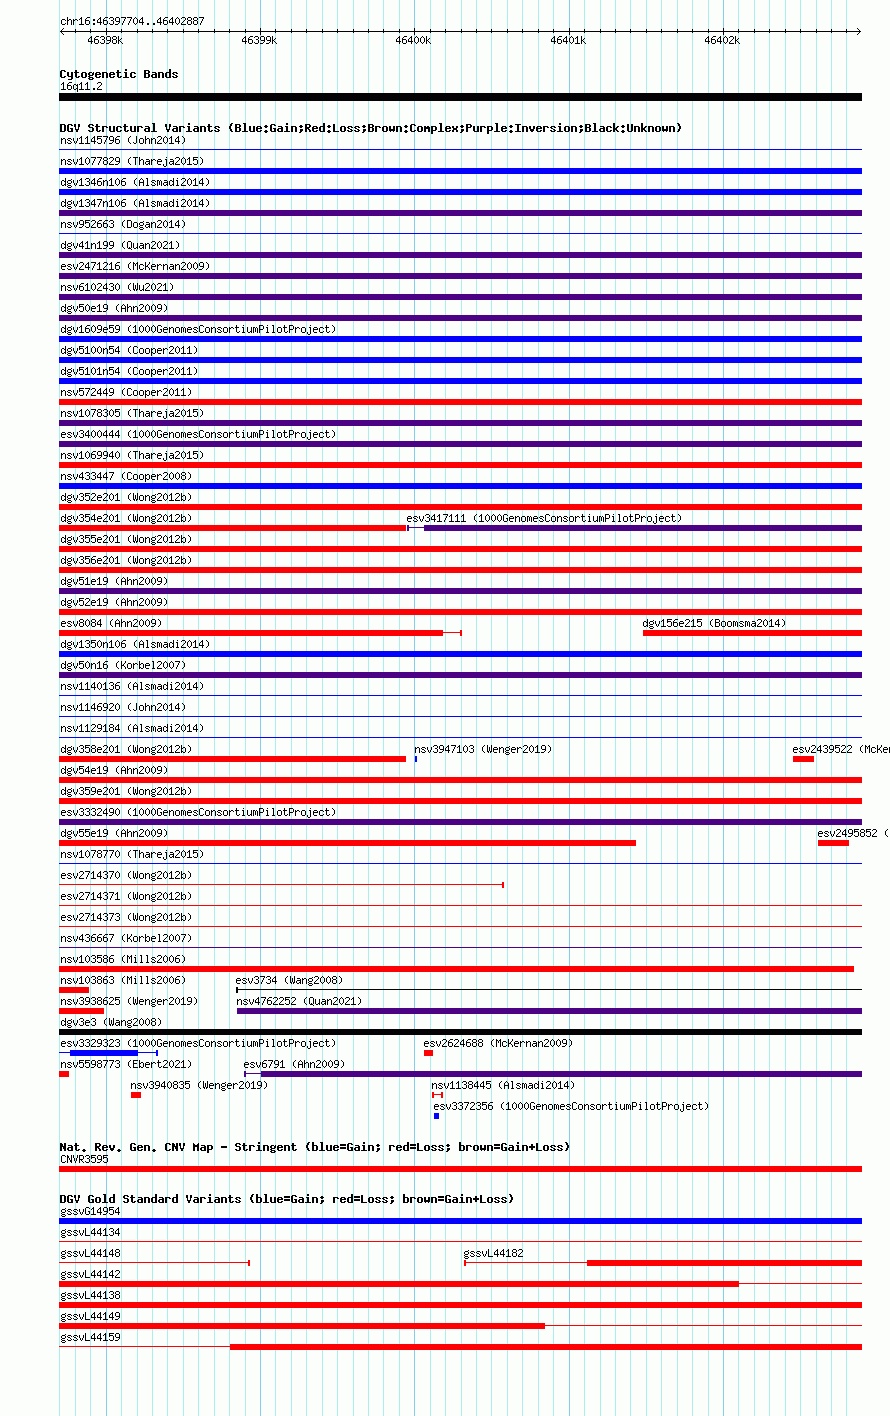Click the 46402k ruler tick label
The height and width of the screenshot is (1416, 890).
point(722,40)
